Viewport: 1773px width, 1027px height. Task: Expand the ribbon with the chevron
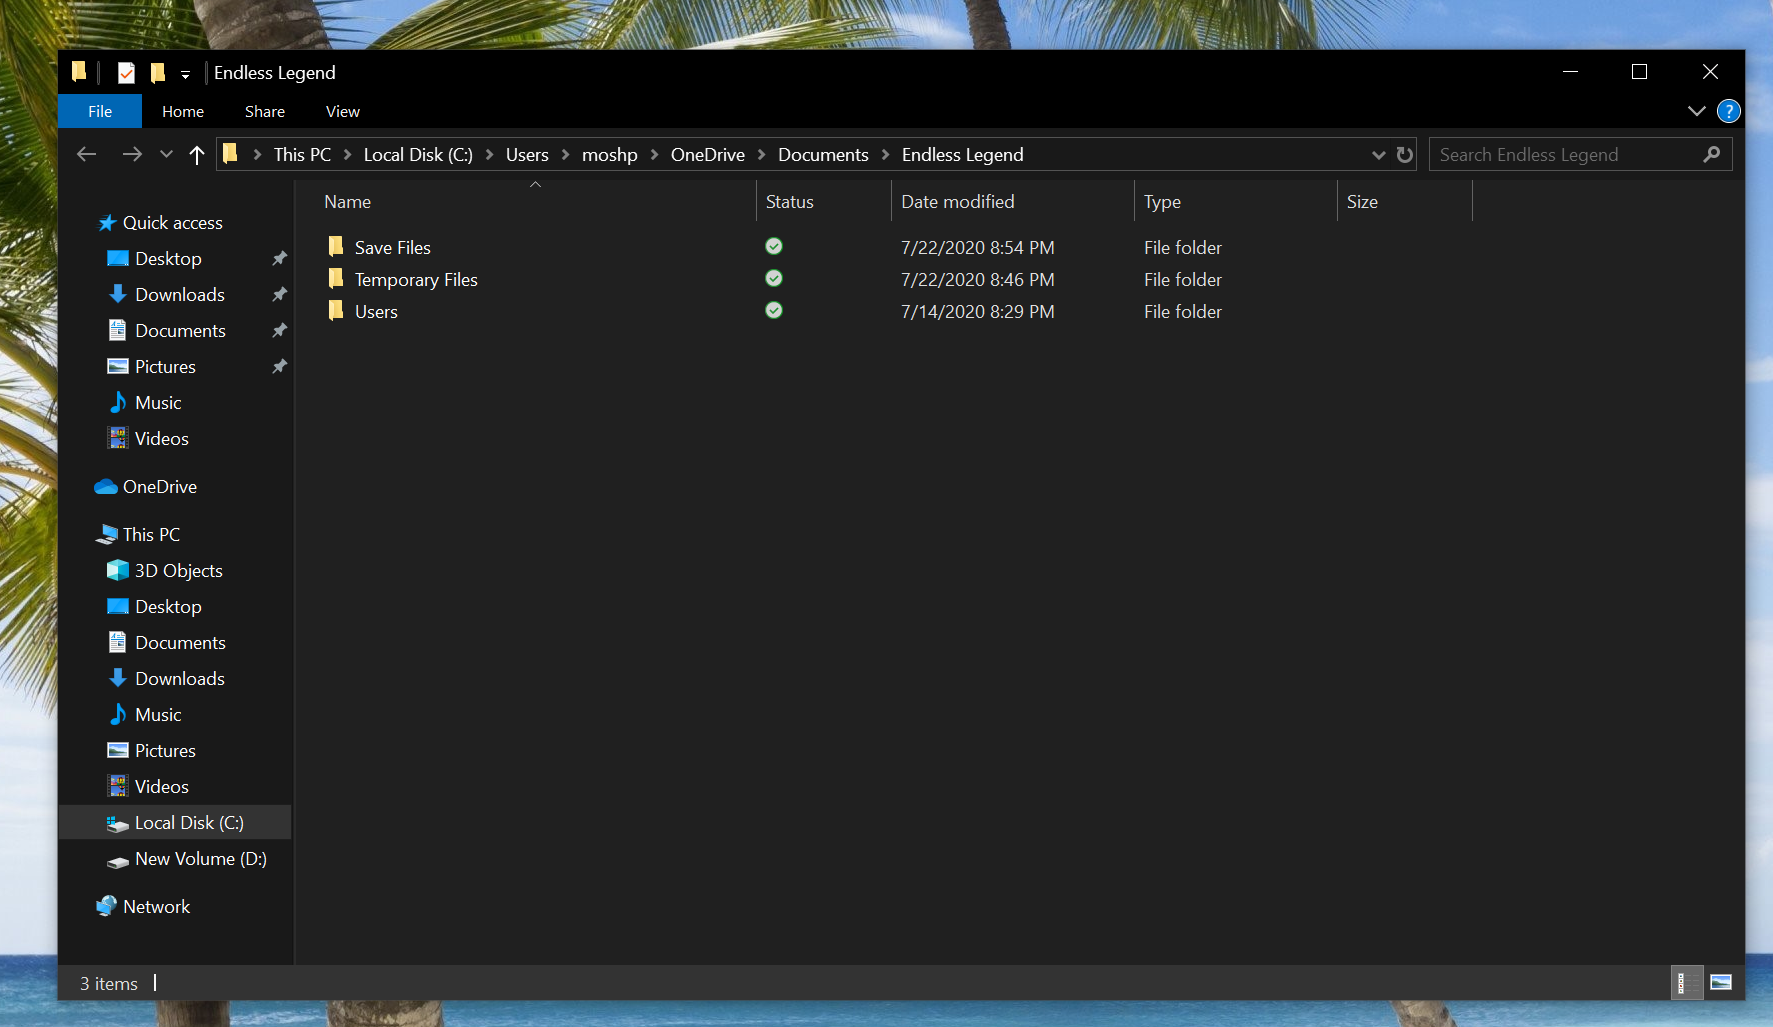tap(1697, 111)
